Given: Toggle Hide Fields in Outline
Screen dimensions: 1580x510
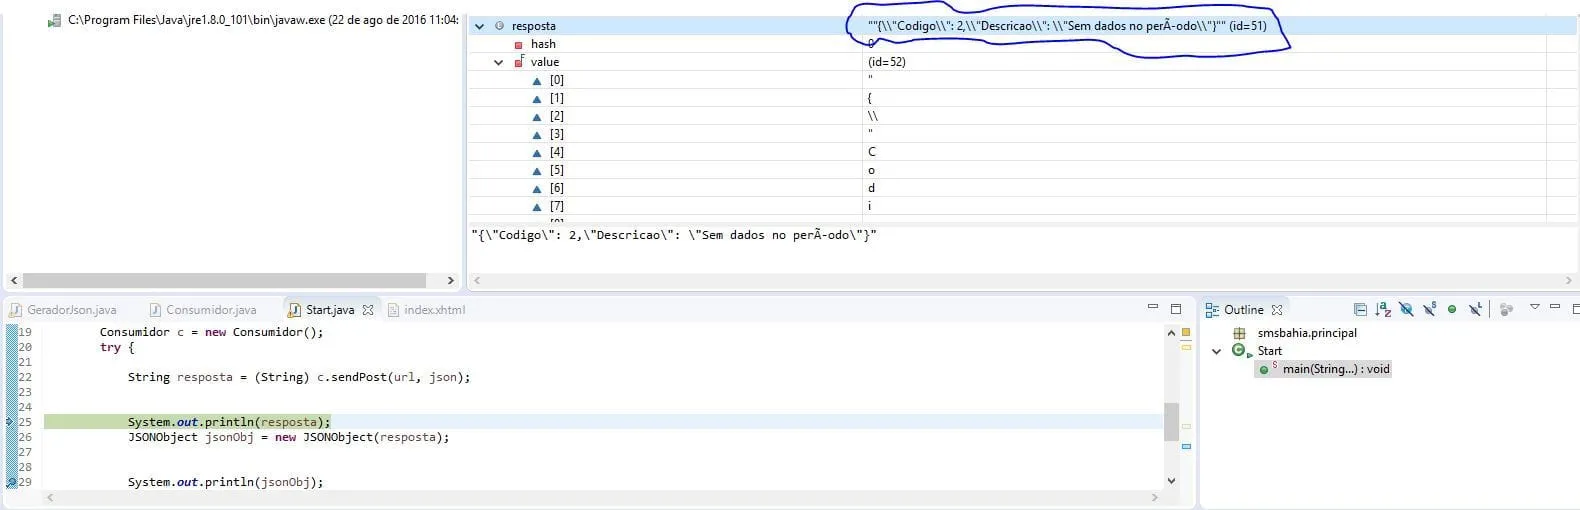Looking at the screenshot, I should coord(1406,310).
